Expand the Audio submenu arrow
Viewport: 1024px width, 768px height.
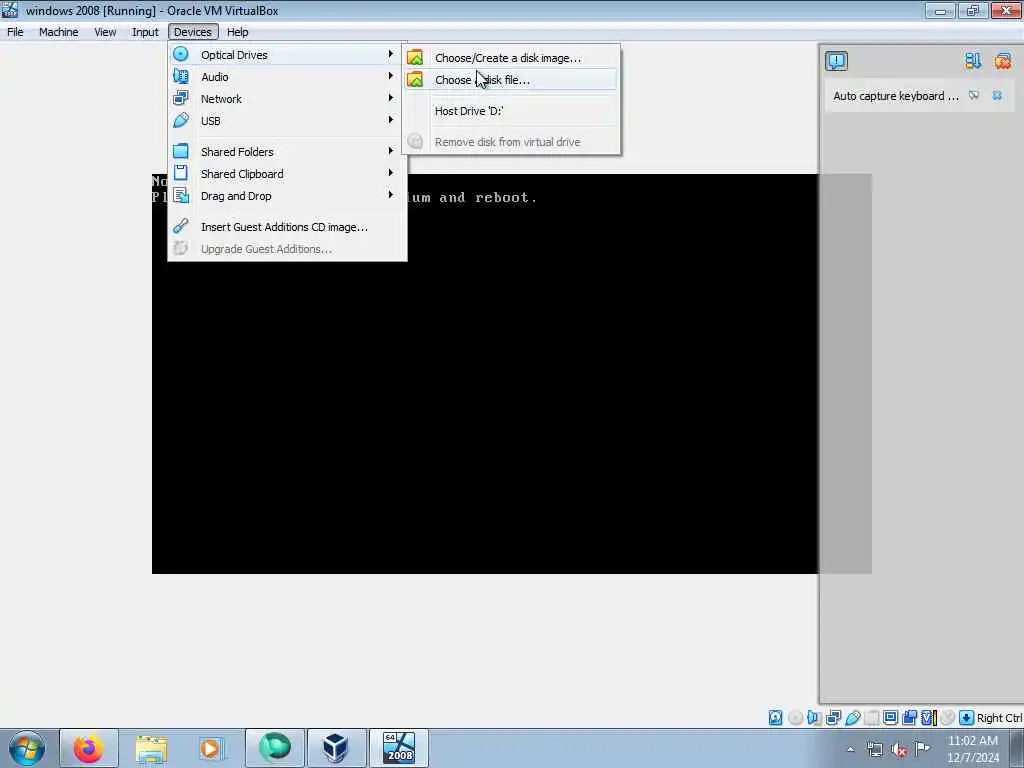[x=391, y=76]
